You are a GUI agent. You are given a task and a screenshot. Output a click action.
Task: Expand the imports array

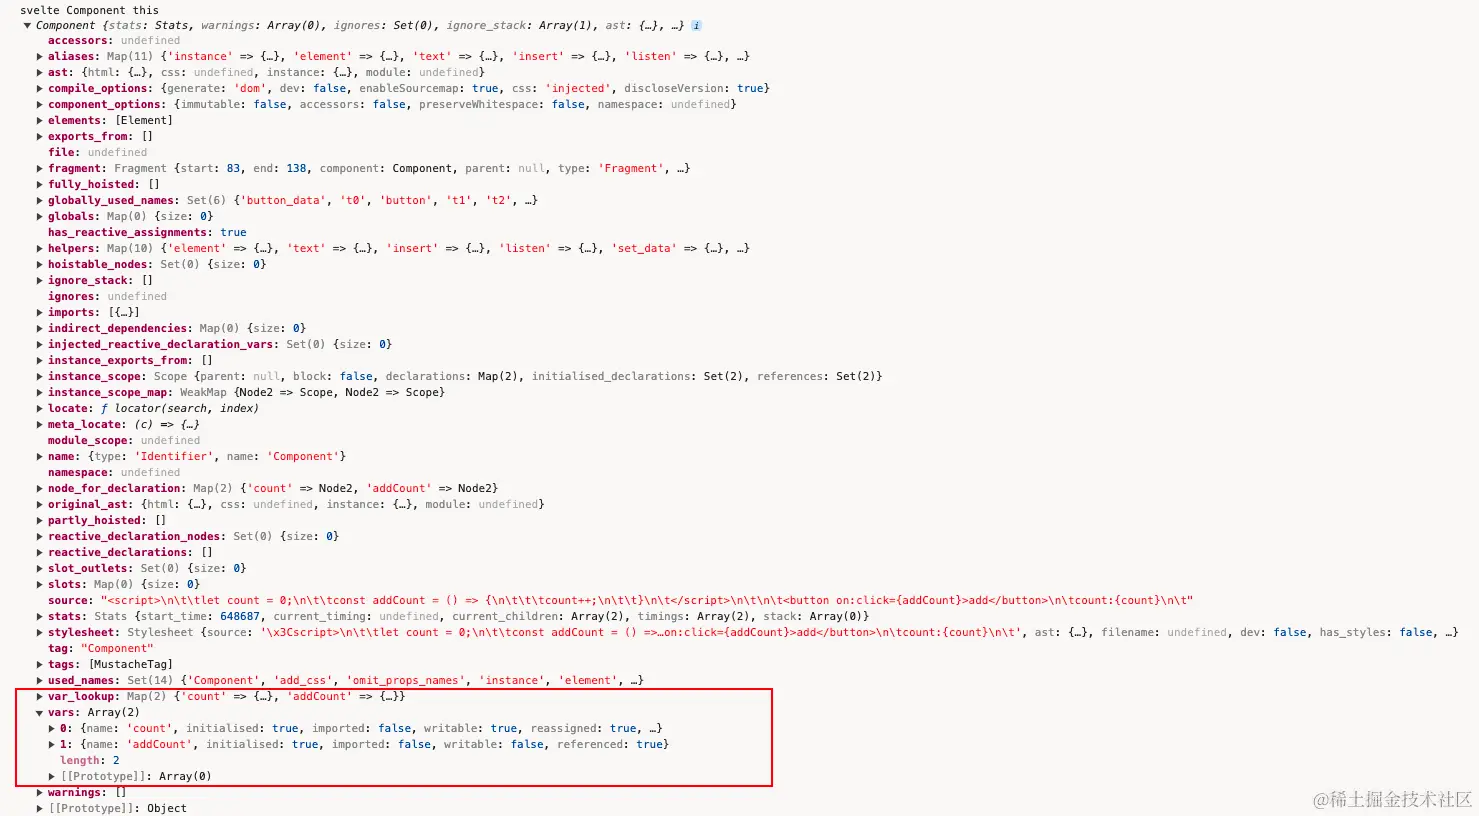(39, 313)
